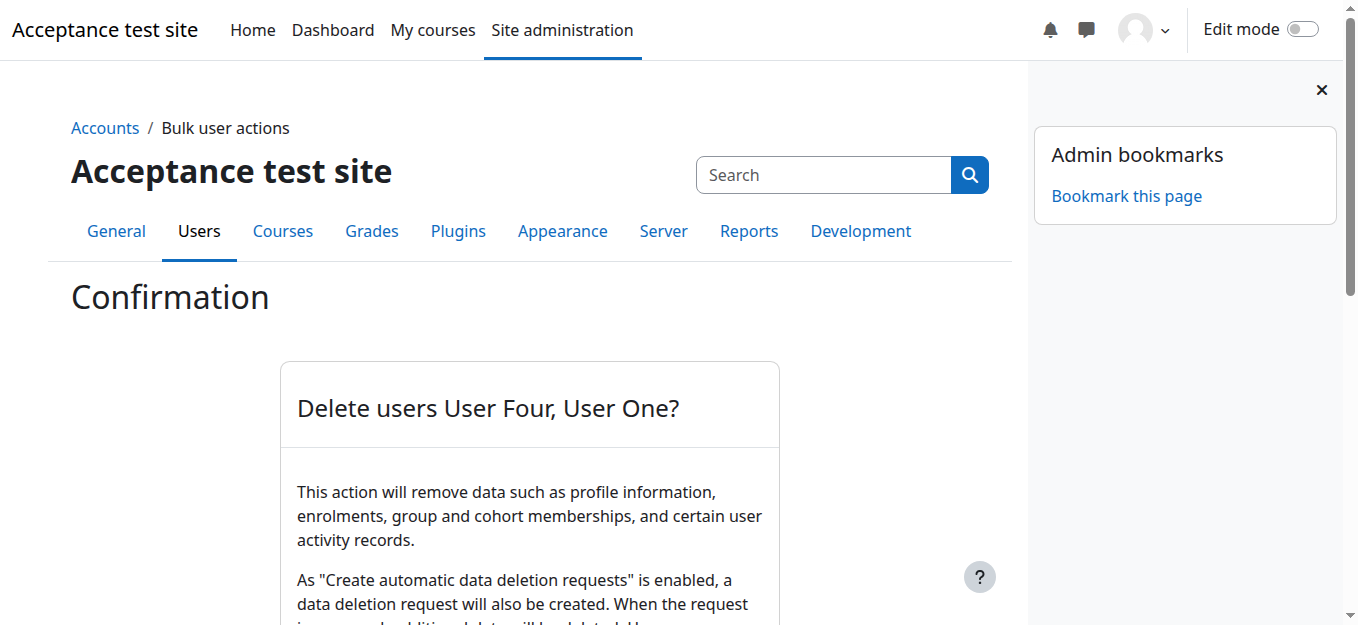Click the user avatar picture
Viewport: 1358px width, 625px height.
(1135, 30)
